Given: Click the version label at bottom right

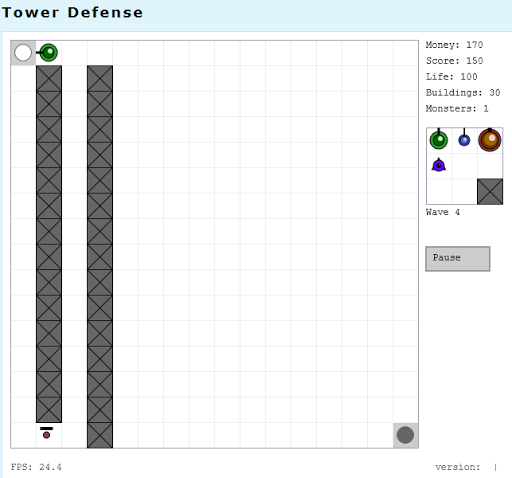Looking at the screenshot, I should [x=457, y=467].
